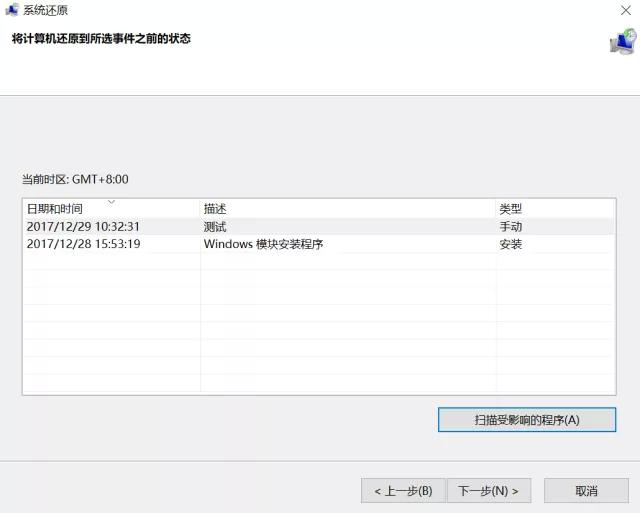The height and width of the screenshot is (513, 640).
Task: Click the Windows 模块安装程序 description cell
Action: pos(263,244)
